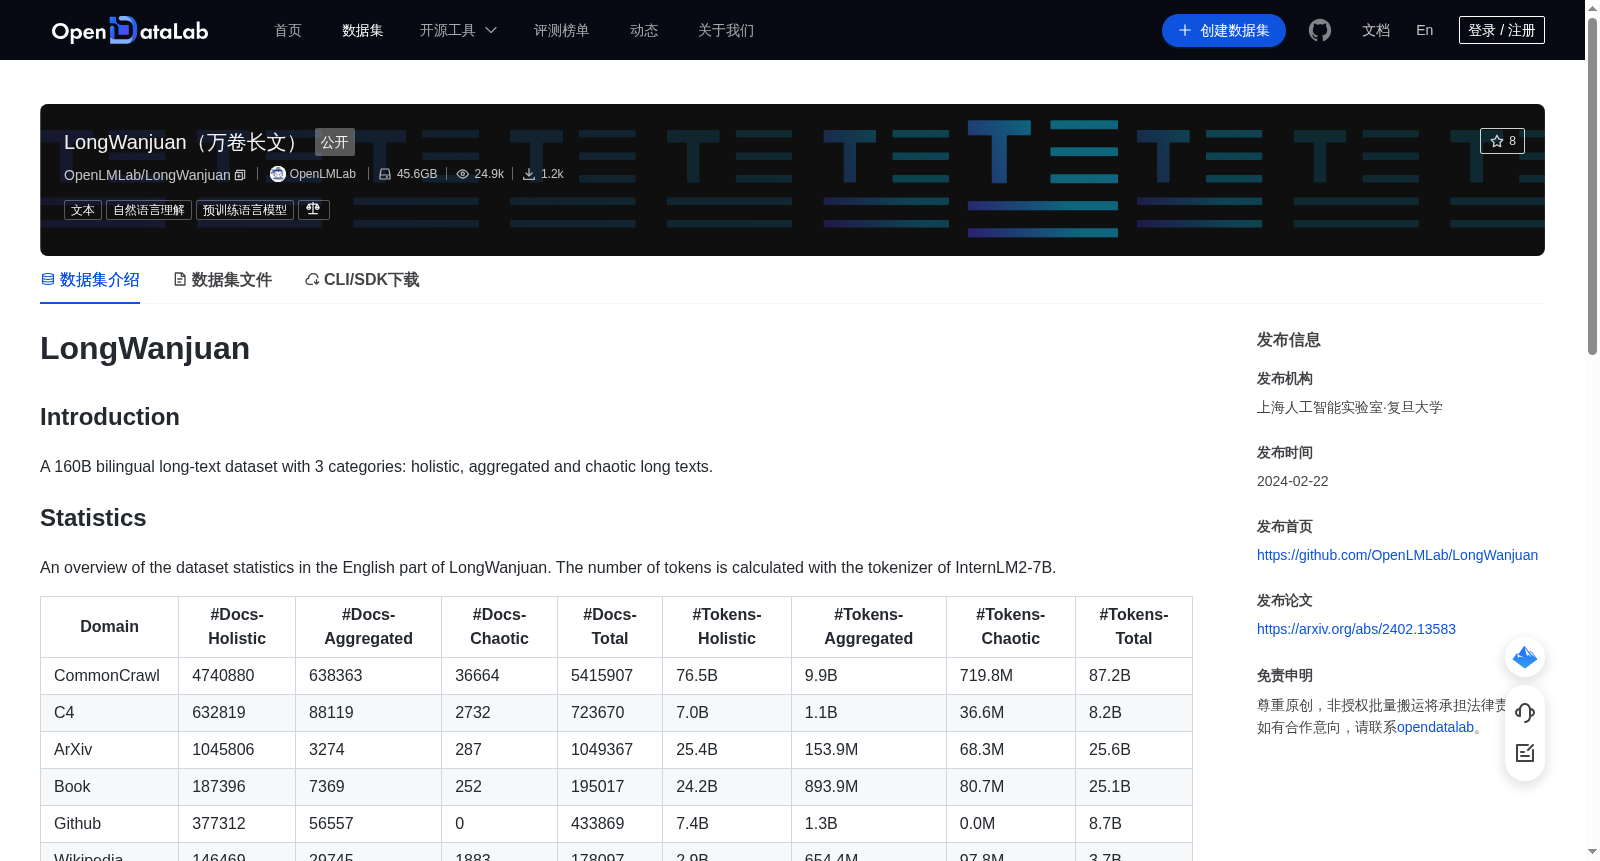Open the GitHub icon in the header

tap(1320, 30)
